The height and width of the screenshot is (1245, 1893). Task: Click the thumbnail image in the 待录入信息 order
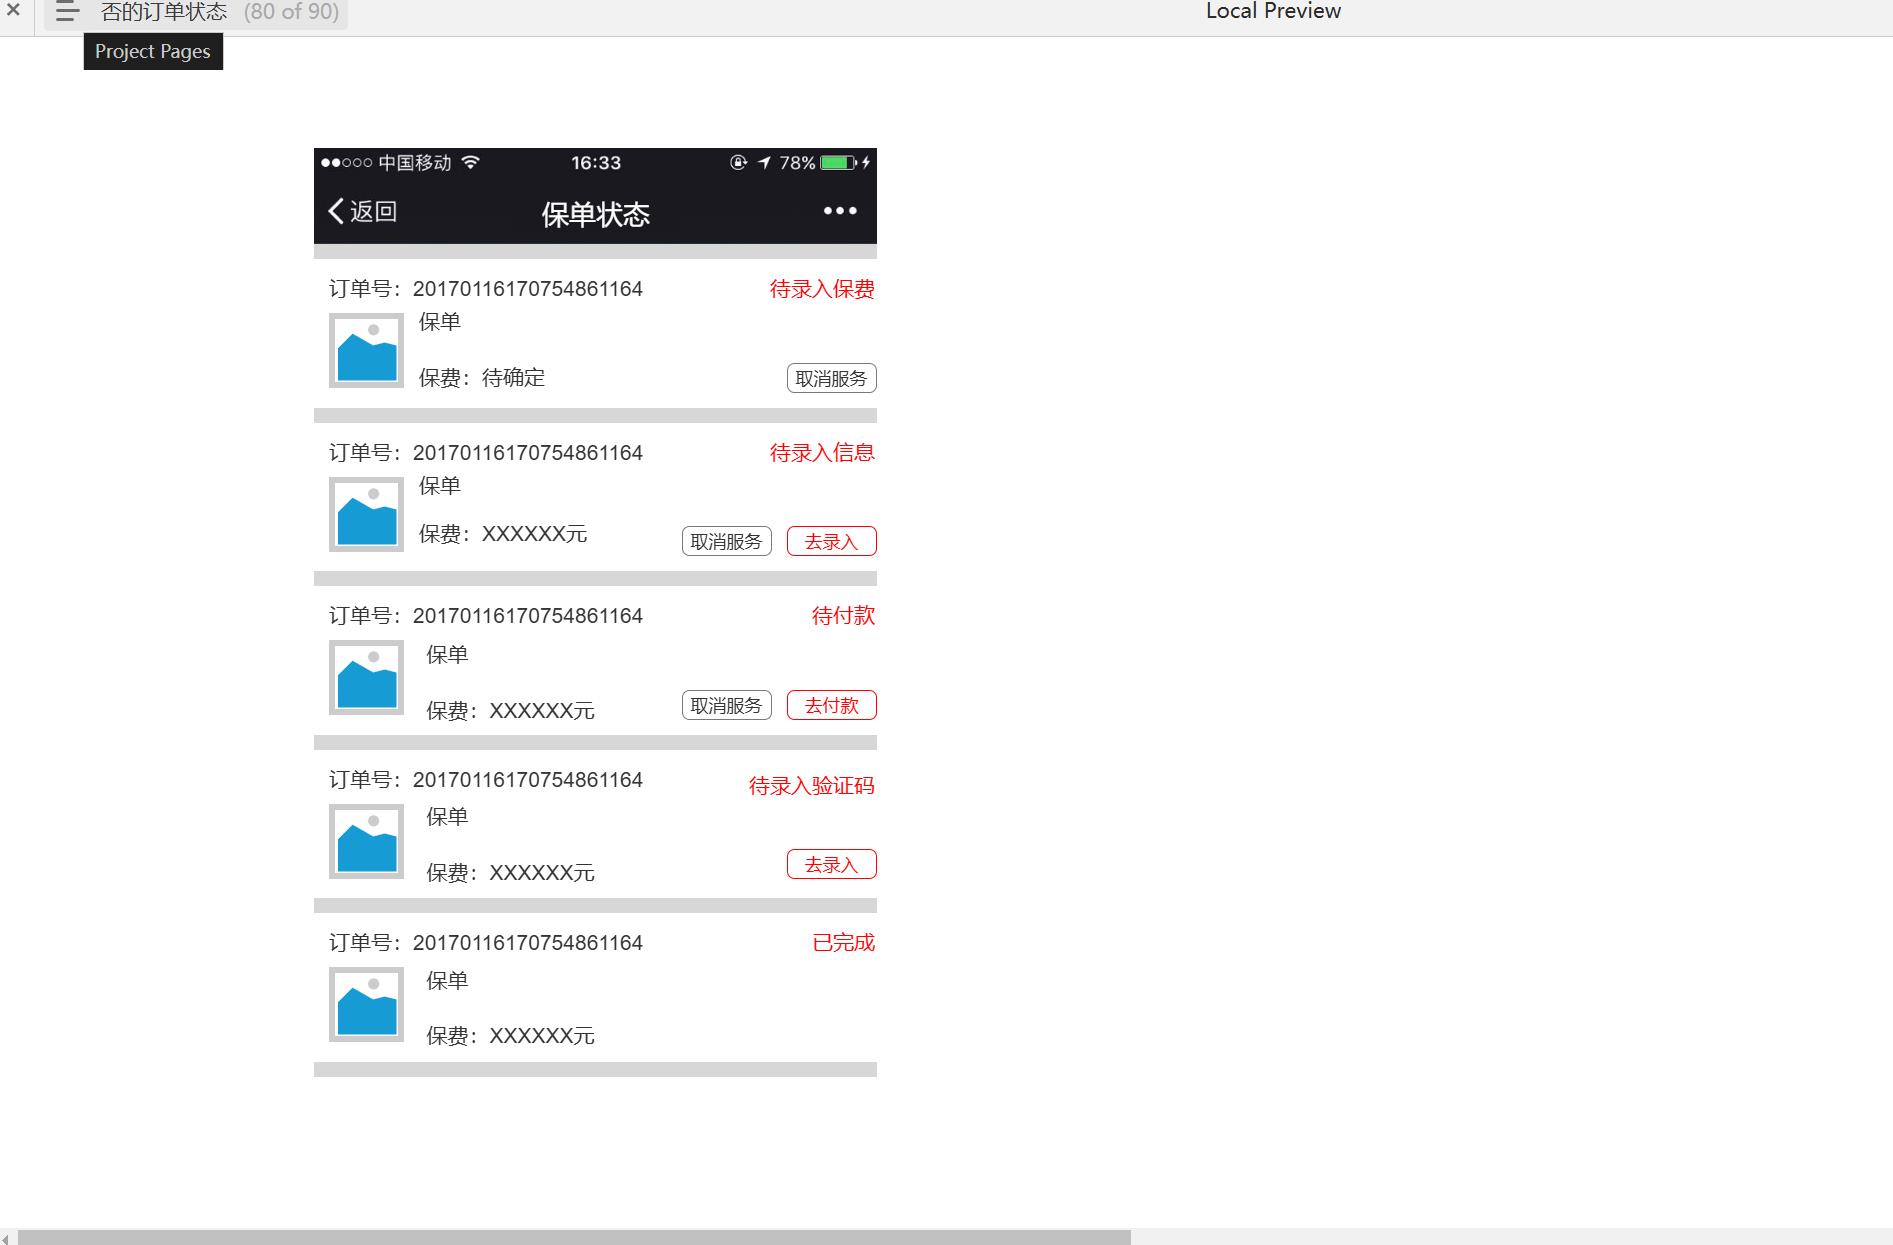point(366,514)
